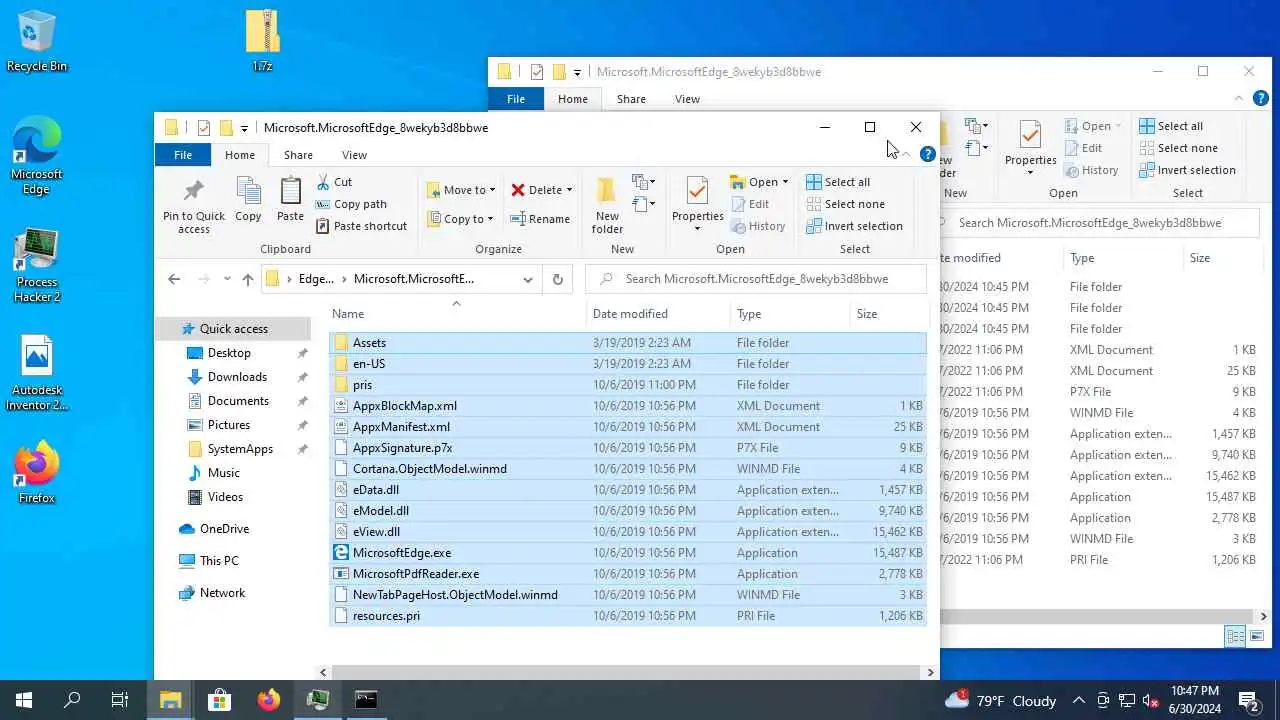Show hidden system tray icons

tap(1079, 700)
